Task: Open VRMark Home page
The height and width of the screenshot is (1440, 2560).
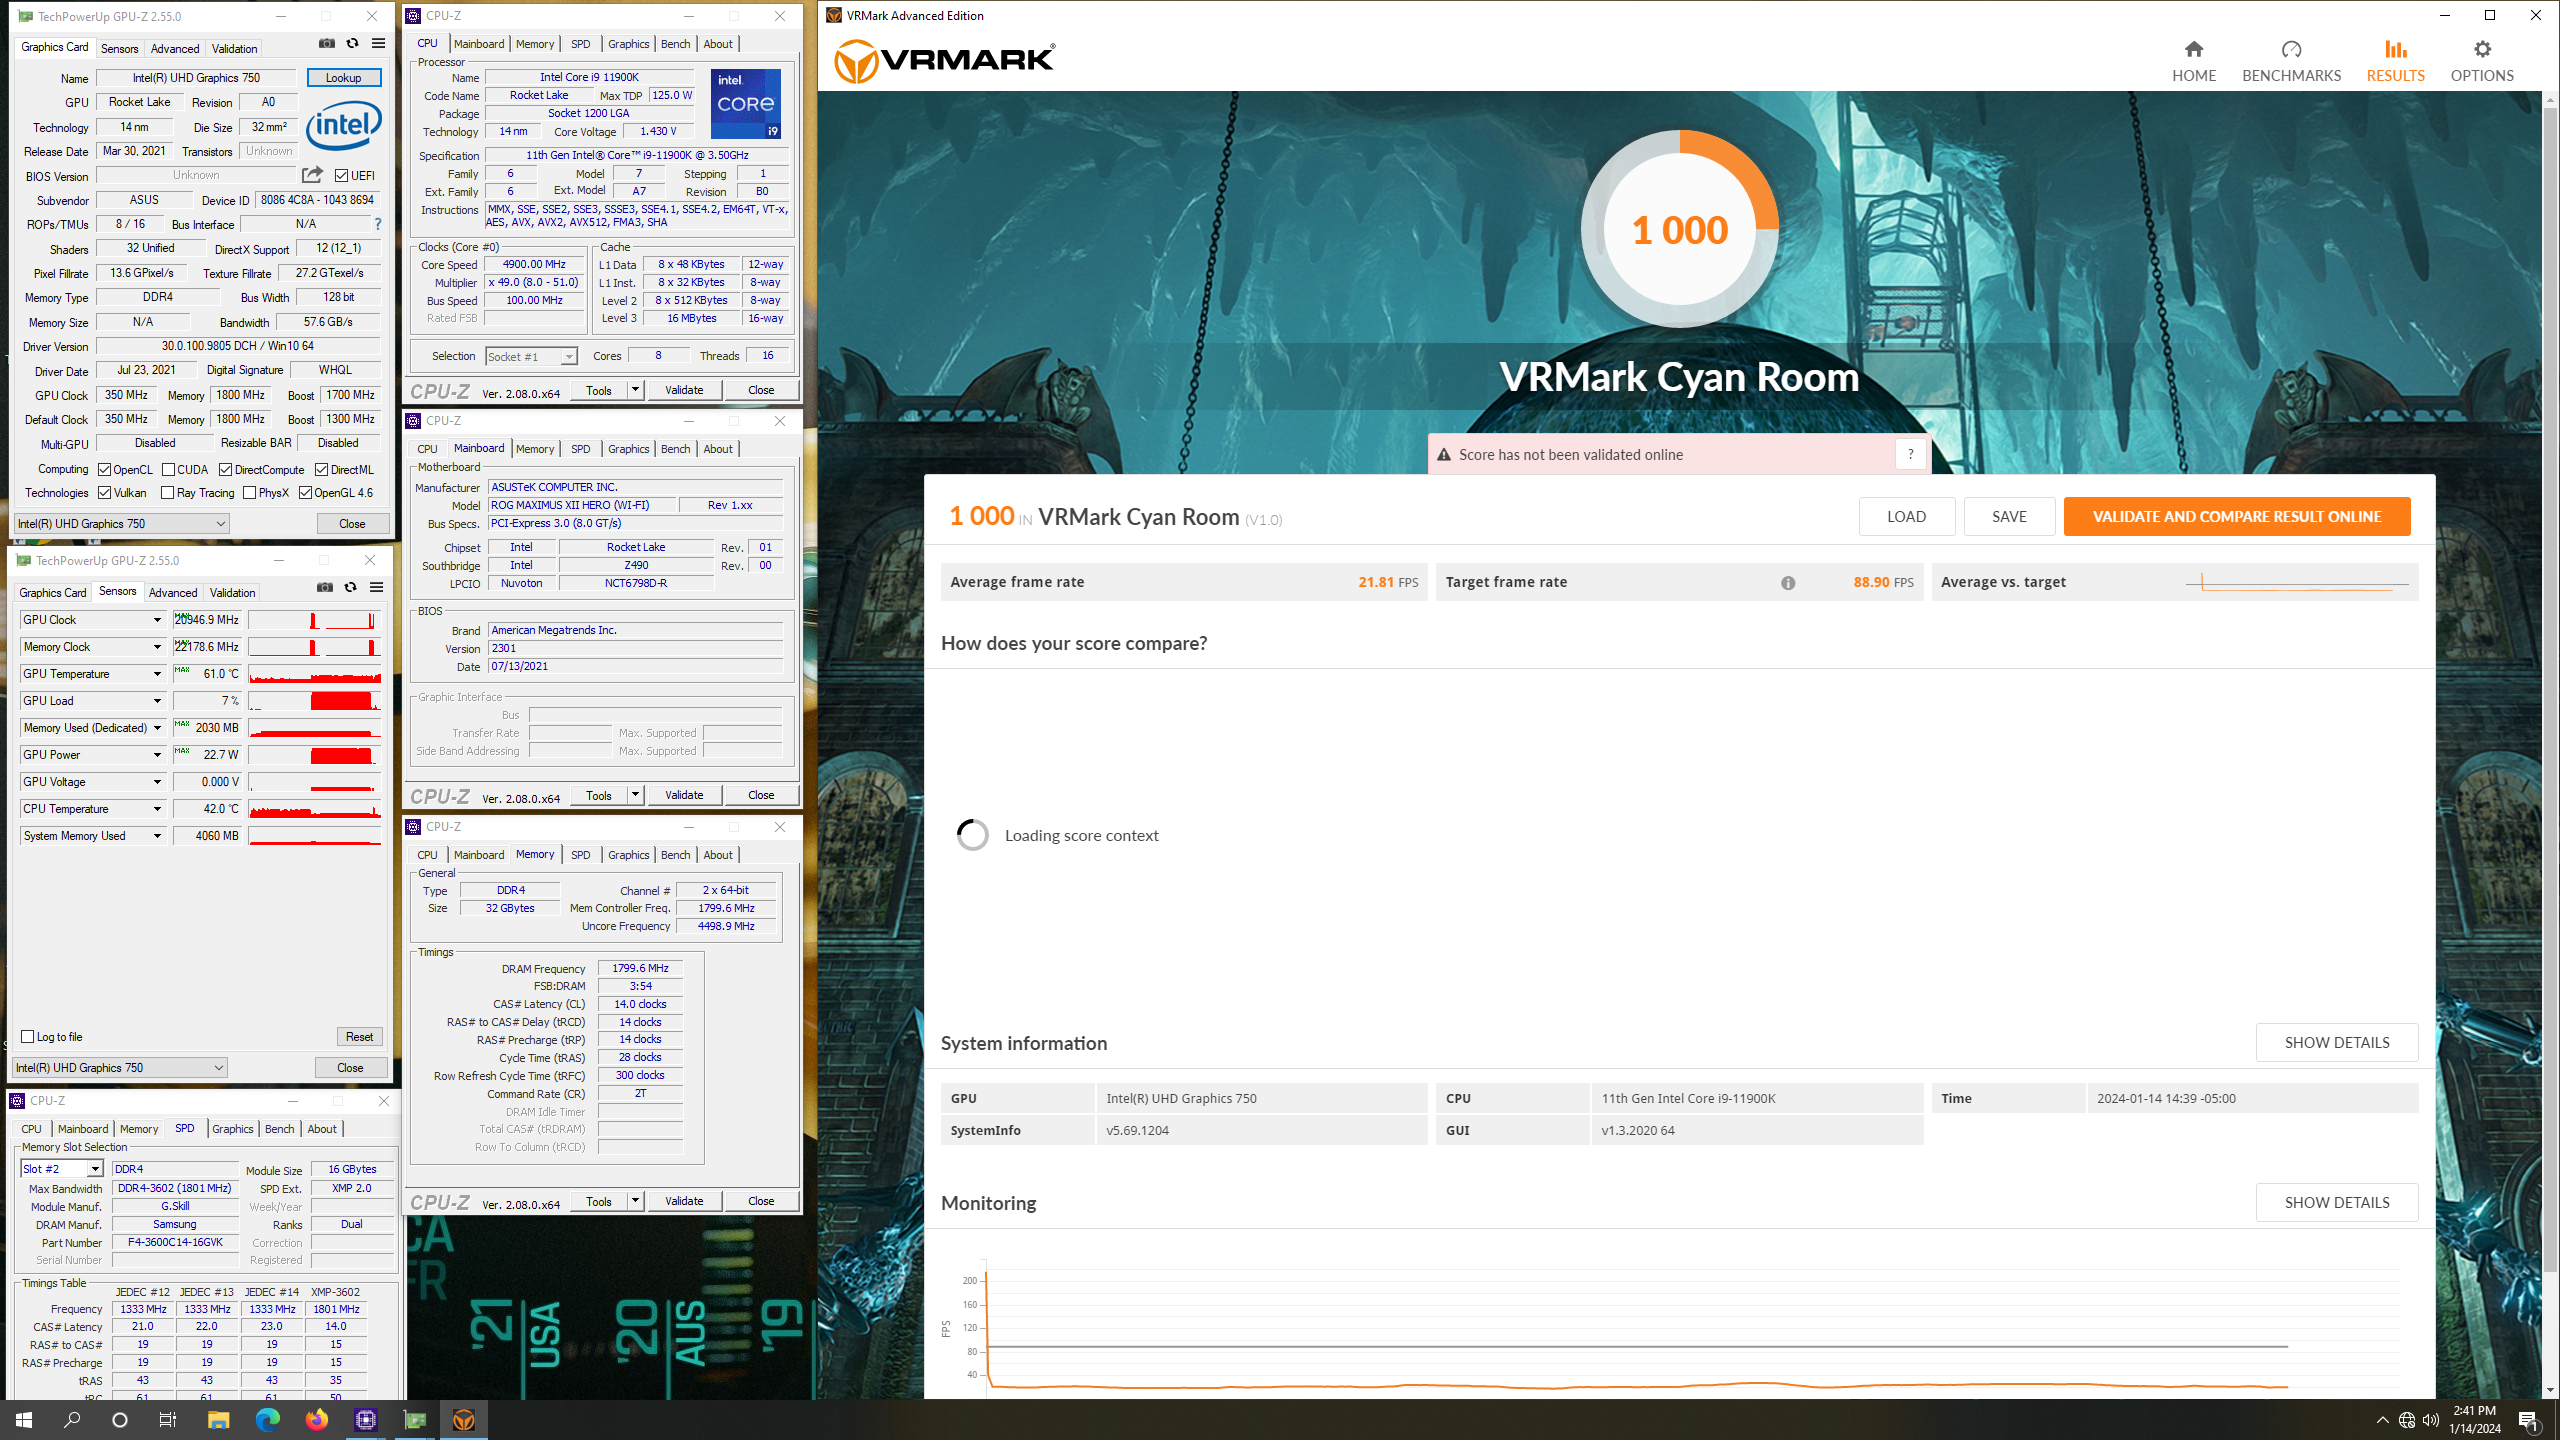Action: [x=2193, y=61]
